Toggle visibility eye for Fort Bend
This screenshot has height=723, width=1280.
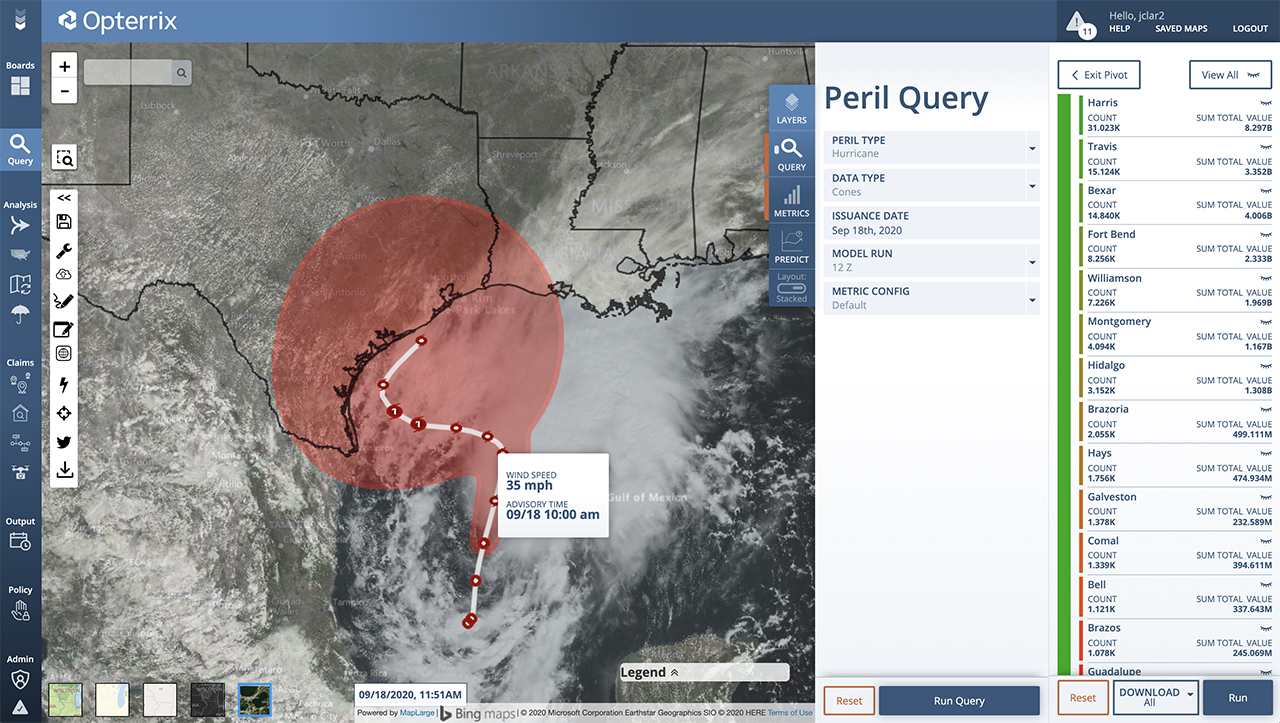(x=1265, y=236)
